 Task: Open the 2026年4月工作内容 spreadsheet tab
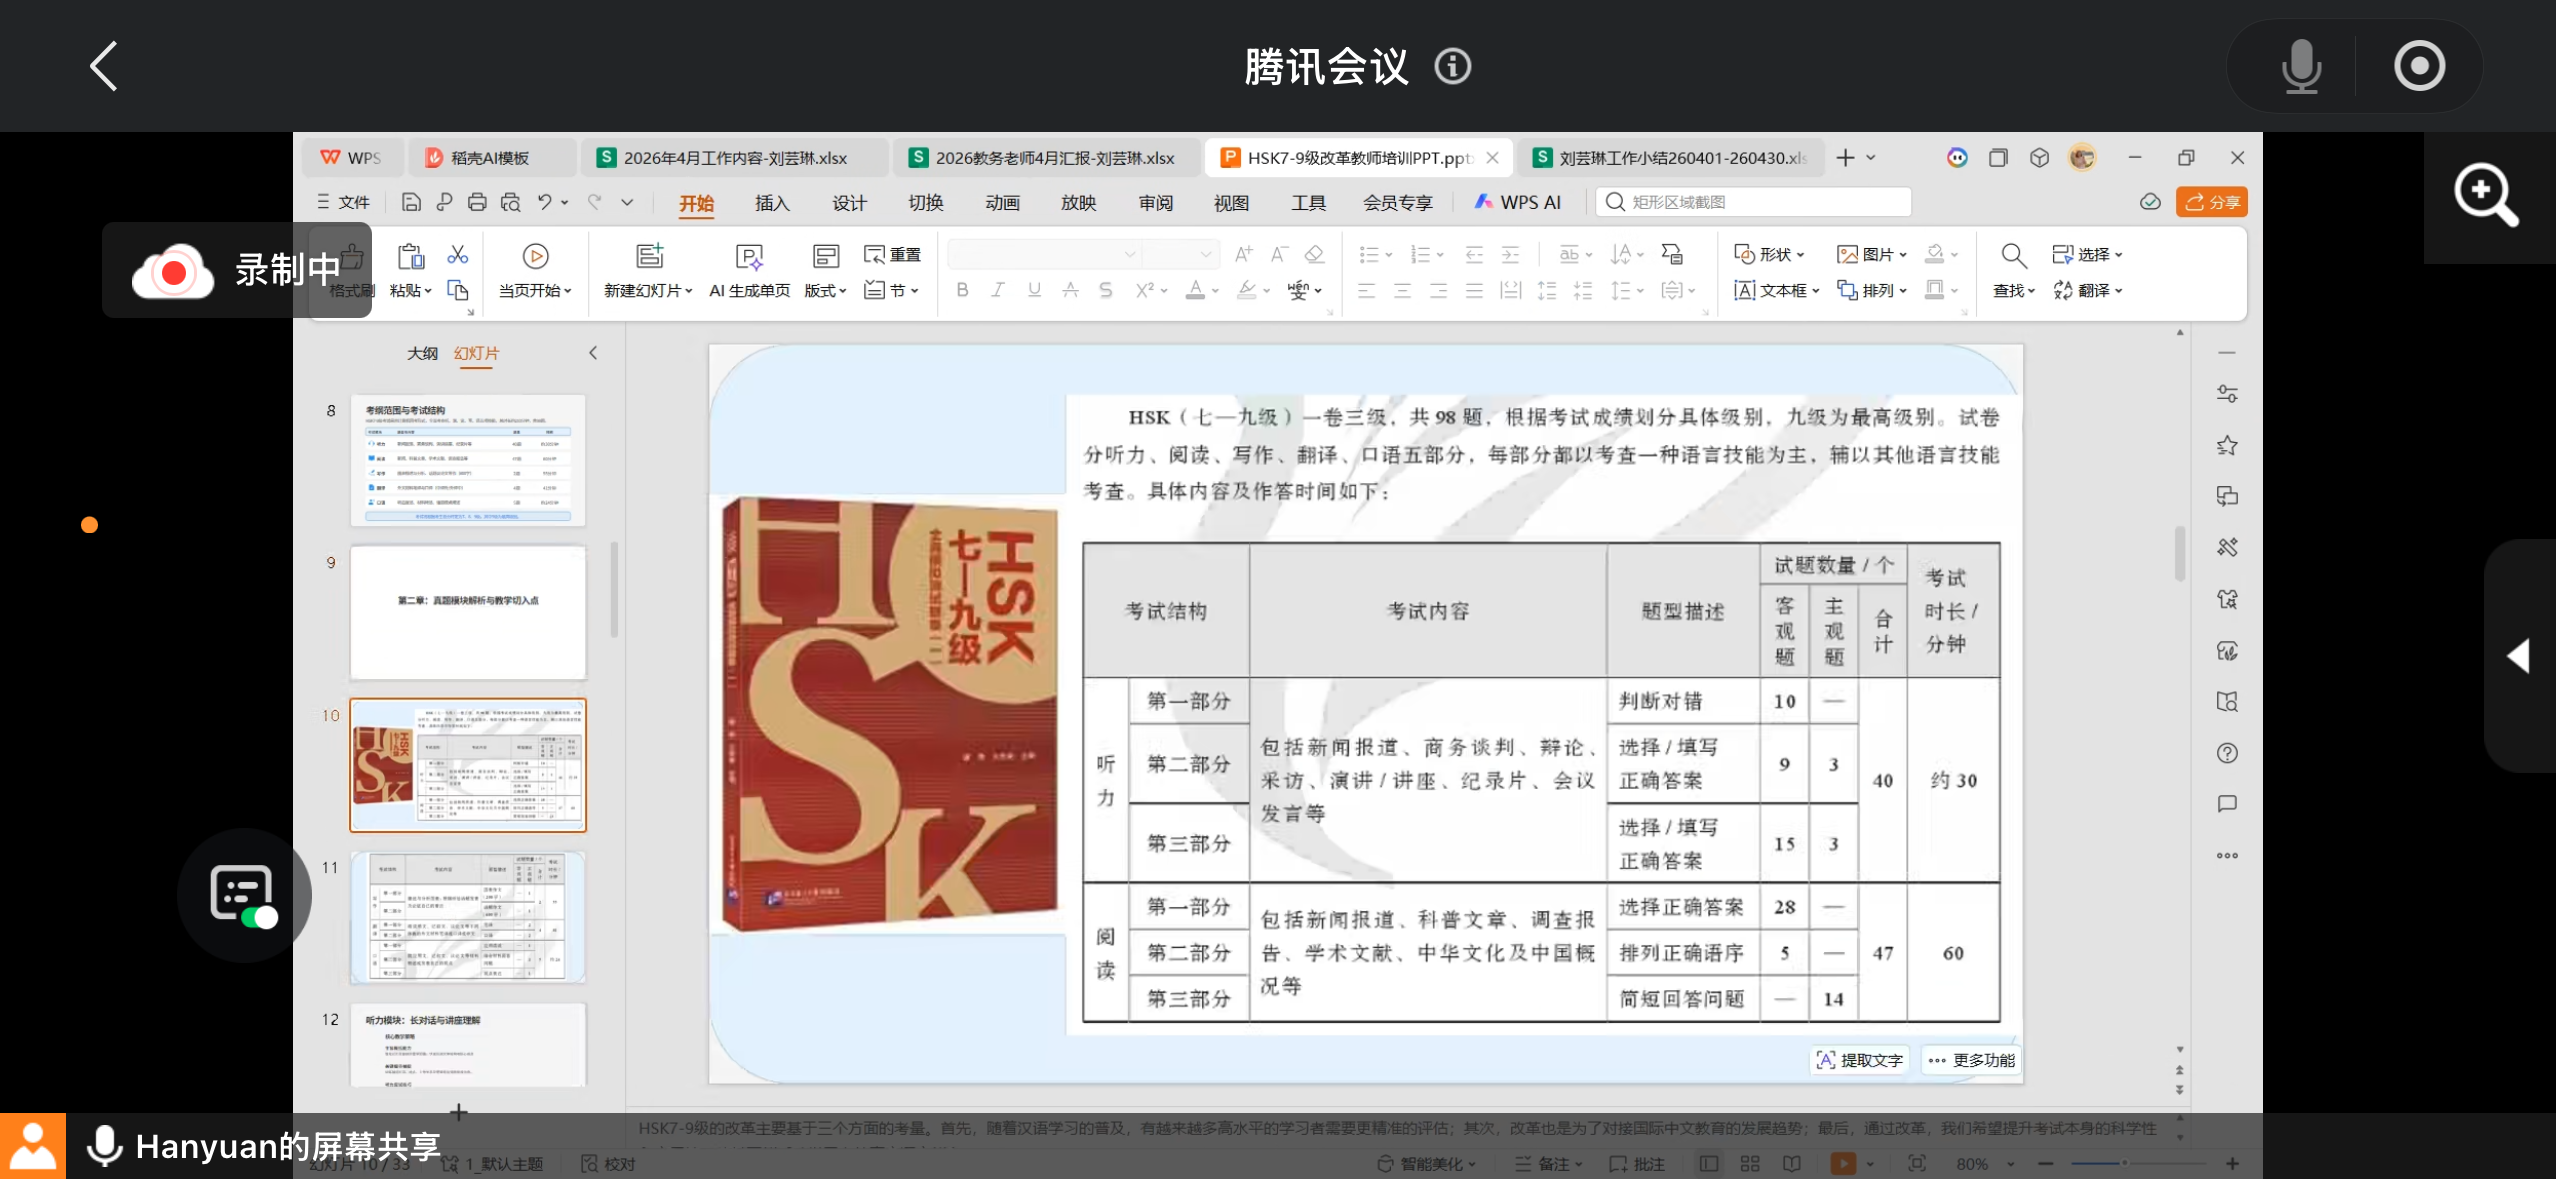click(x=733, y=158)
